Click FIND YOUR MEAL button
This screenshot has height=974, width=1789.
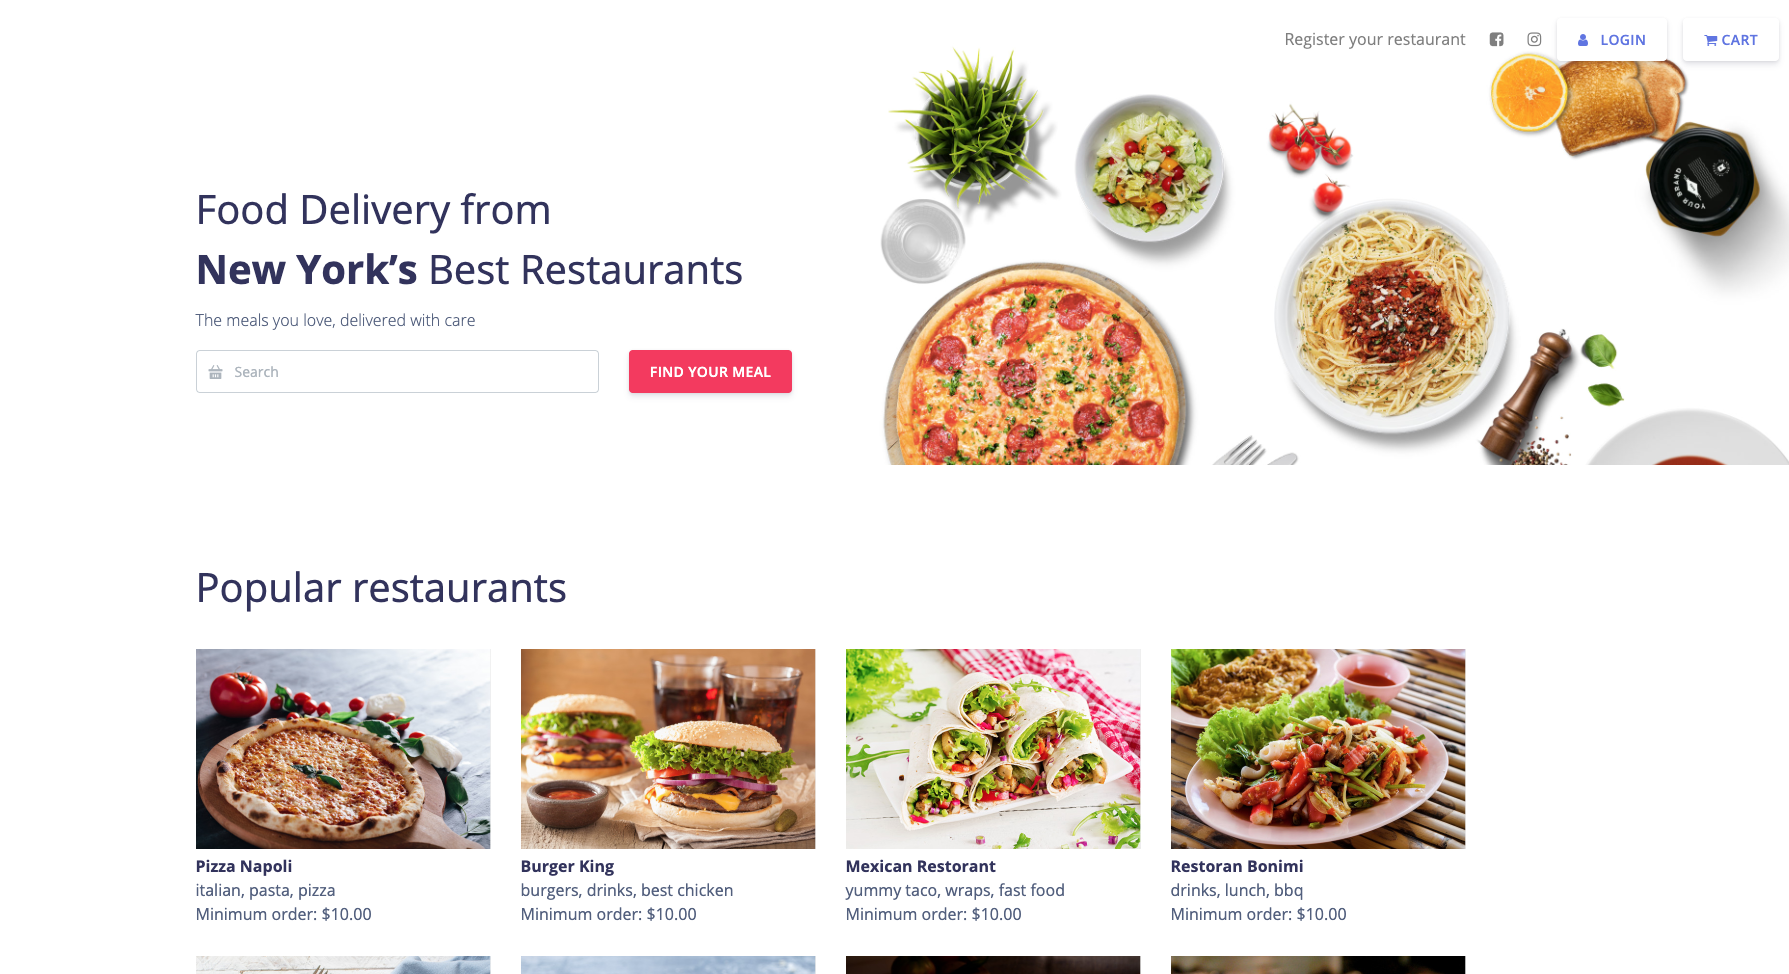[x=710, y=372]
